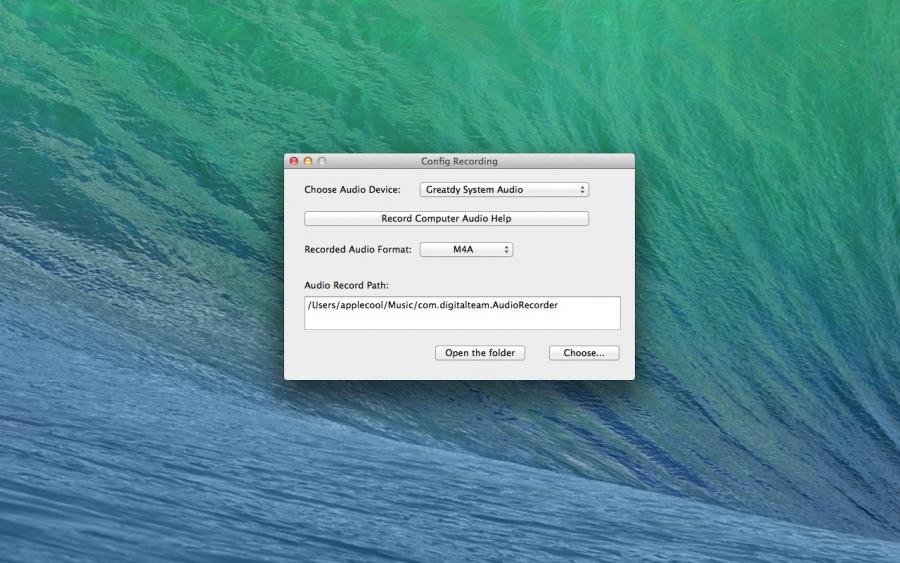Open the Choose Audio Device dropdown
Viewport: 900px width, 563px height.
(x=504, y=189)
